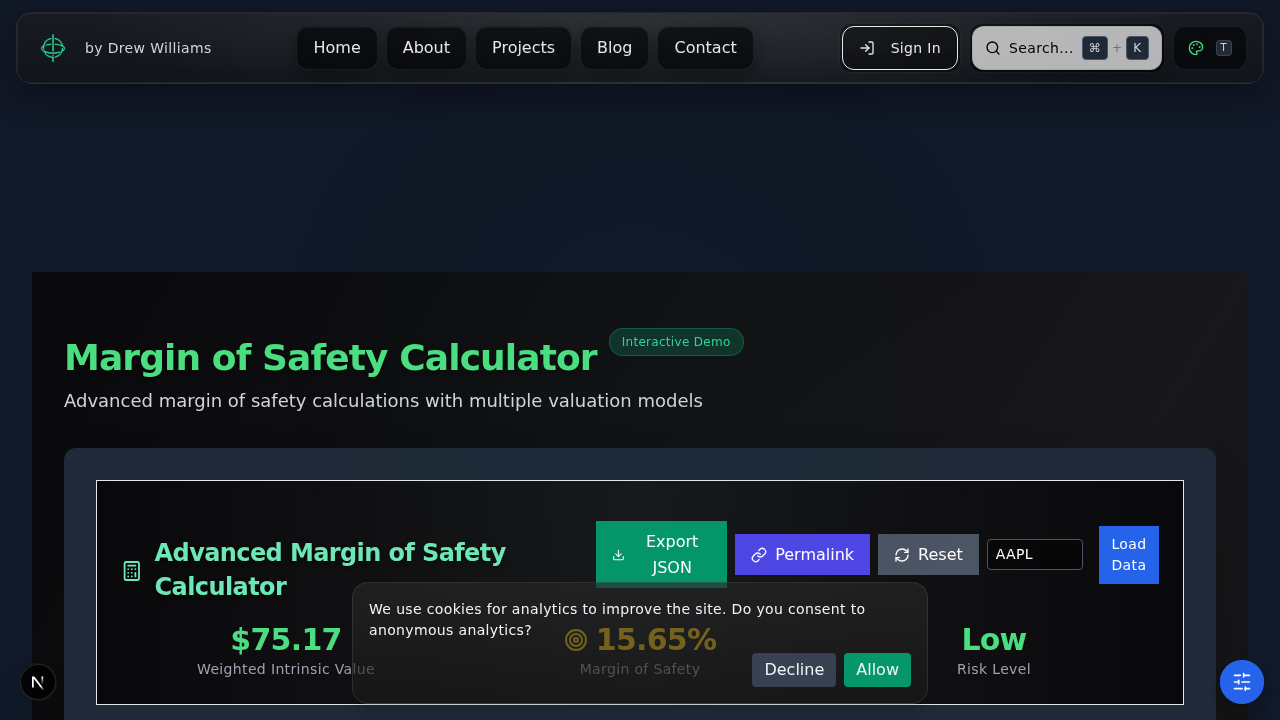1280x720 pixels.
Task: Export results as JSON
Action: tap(661, 553)
